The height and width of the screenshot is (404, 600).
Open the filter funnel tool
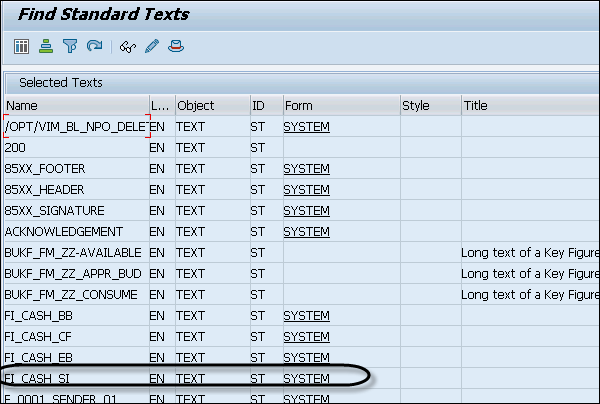tap(70, 46)
